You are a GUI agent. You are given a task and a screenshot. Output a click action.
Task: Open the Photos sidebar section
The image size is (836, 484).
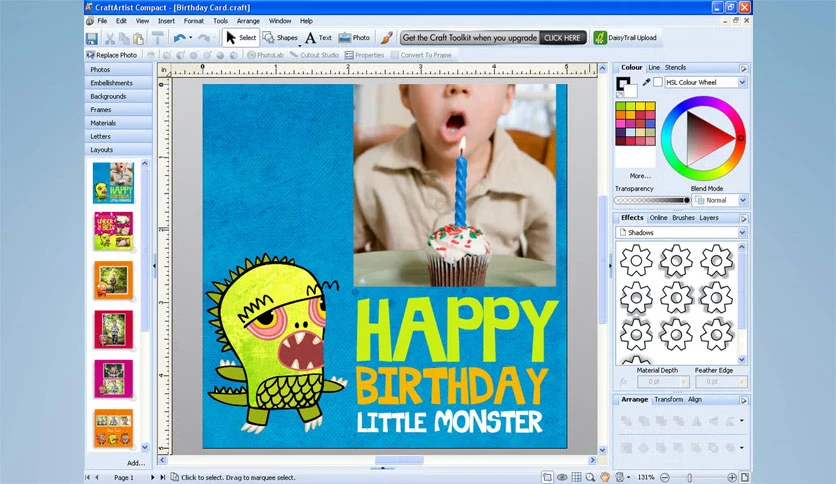(x=118, y=69)
